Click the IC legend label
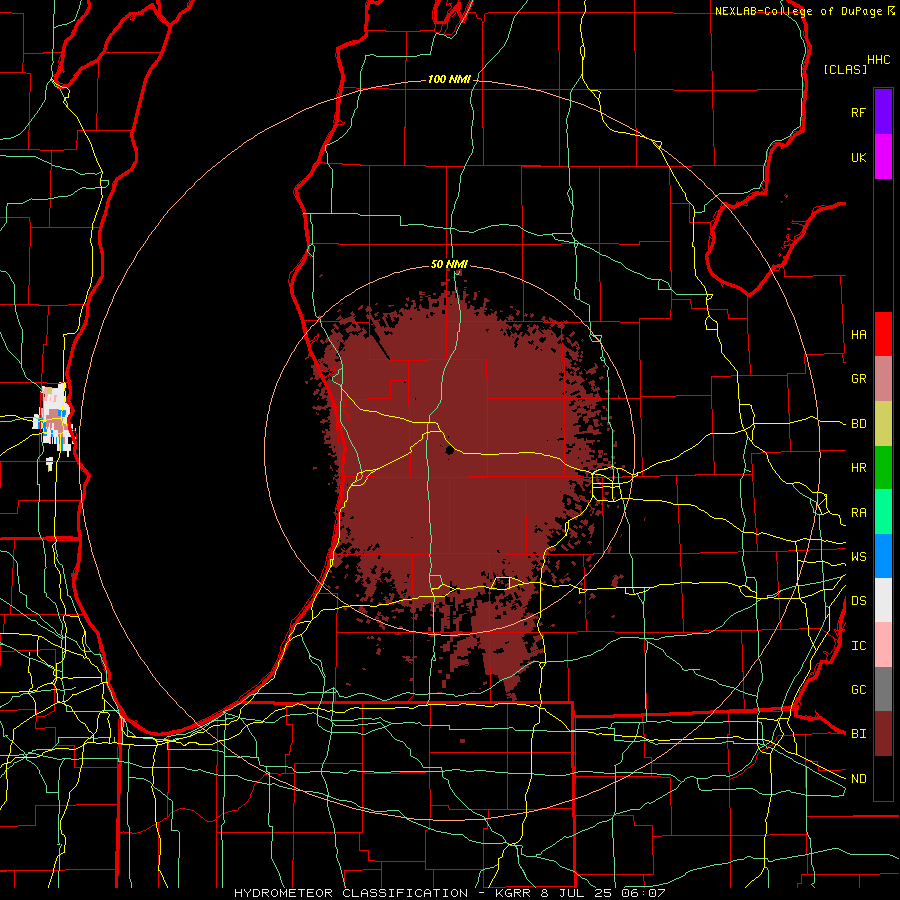The image size is (900, 900). (x=858, y=646)
